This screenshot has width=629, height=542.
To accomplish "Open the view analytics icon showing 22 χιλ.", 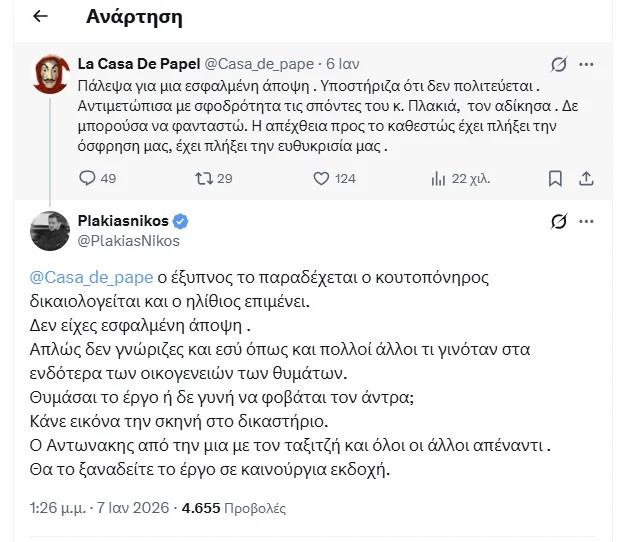I will [x=437, y=178].
